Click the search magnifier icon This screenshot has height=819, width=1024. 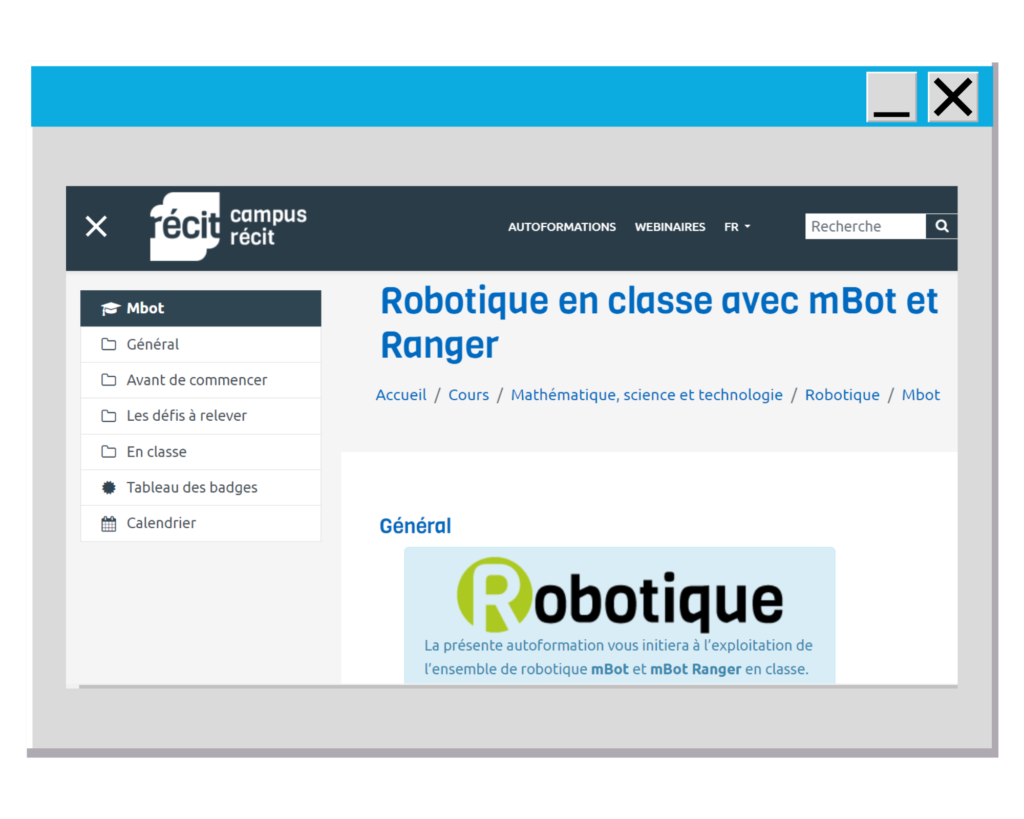(941, 227)
